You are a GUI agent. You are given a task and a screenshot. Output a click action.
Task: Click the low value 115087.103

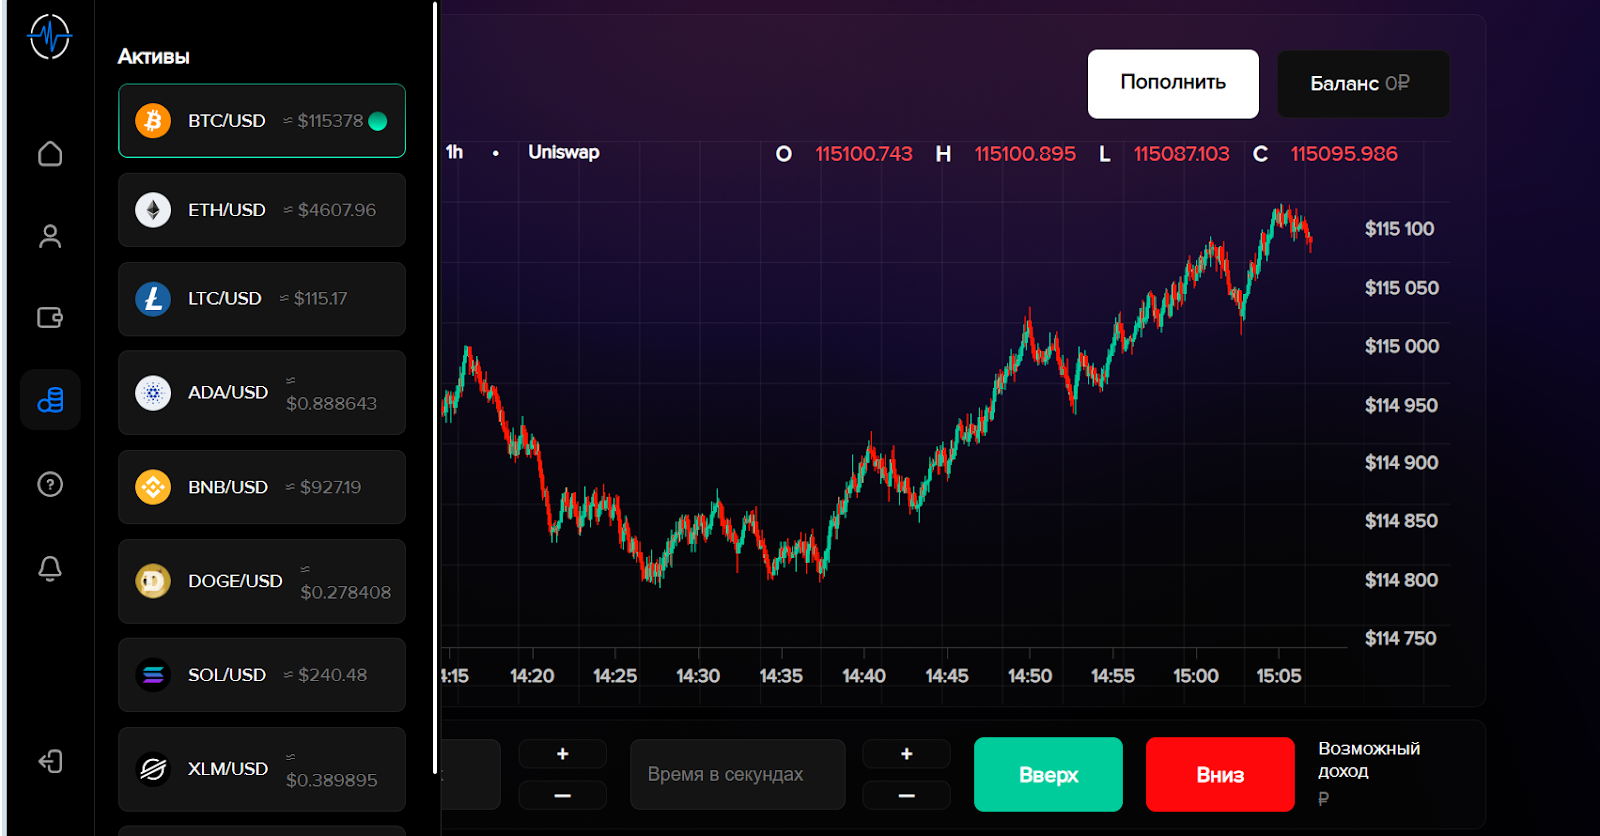[x=1181, y=154]
